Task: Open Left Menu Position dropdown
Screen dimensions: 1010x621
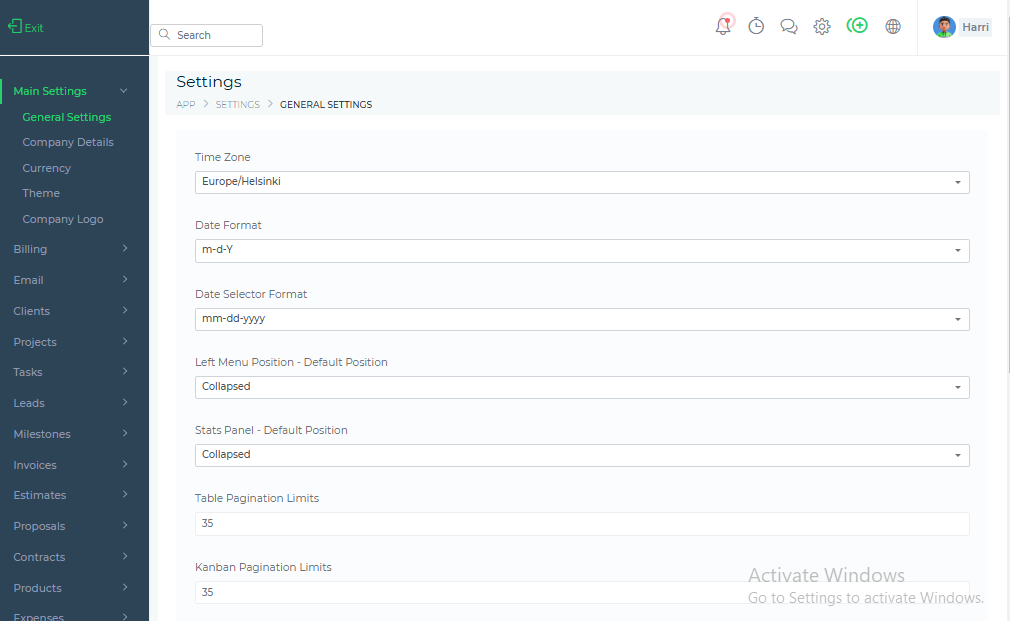Action: [x=581, y=387]
